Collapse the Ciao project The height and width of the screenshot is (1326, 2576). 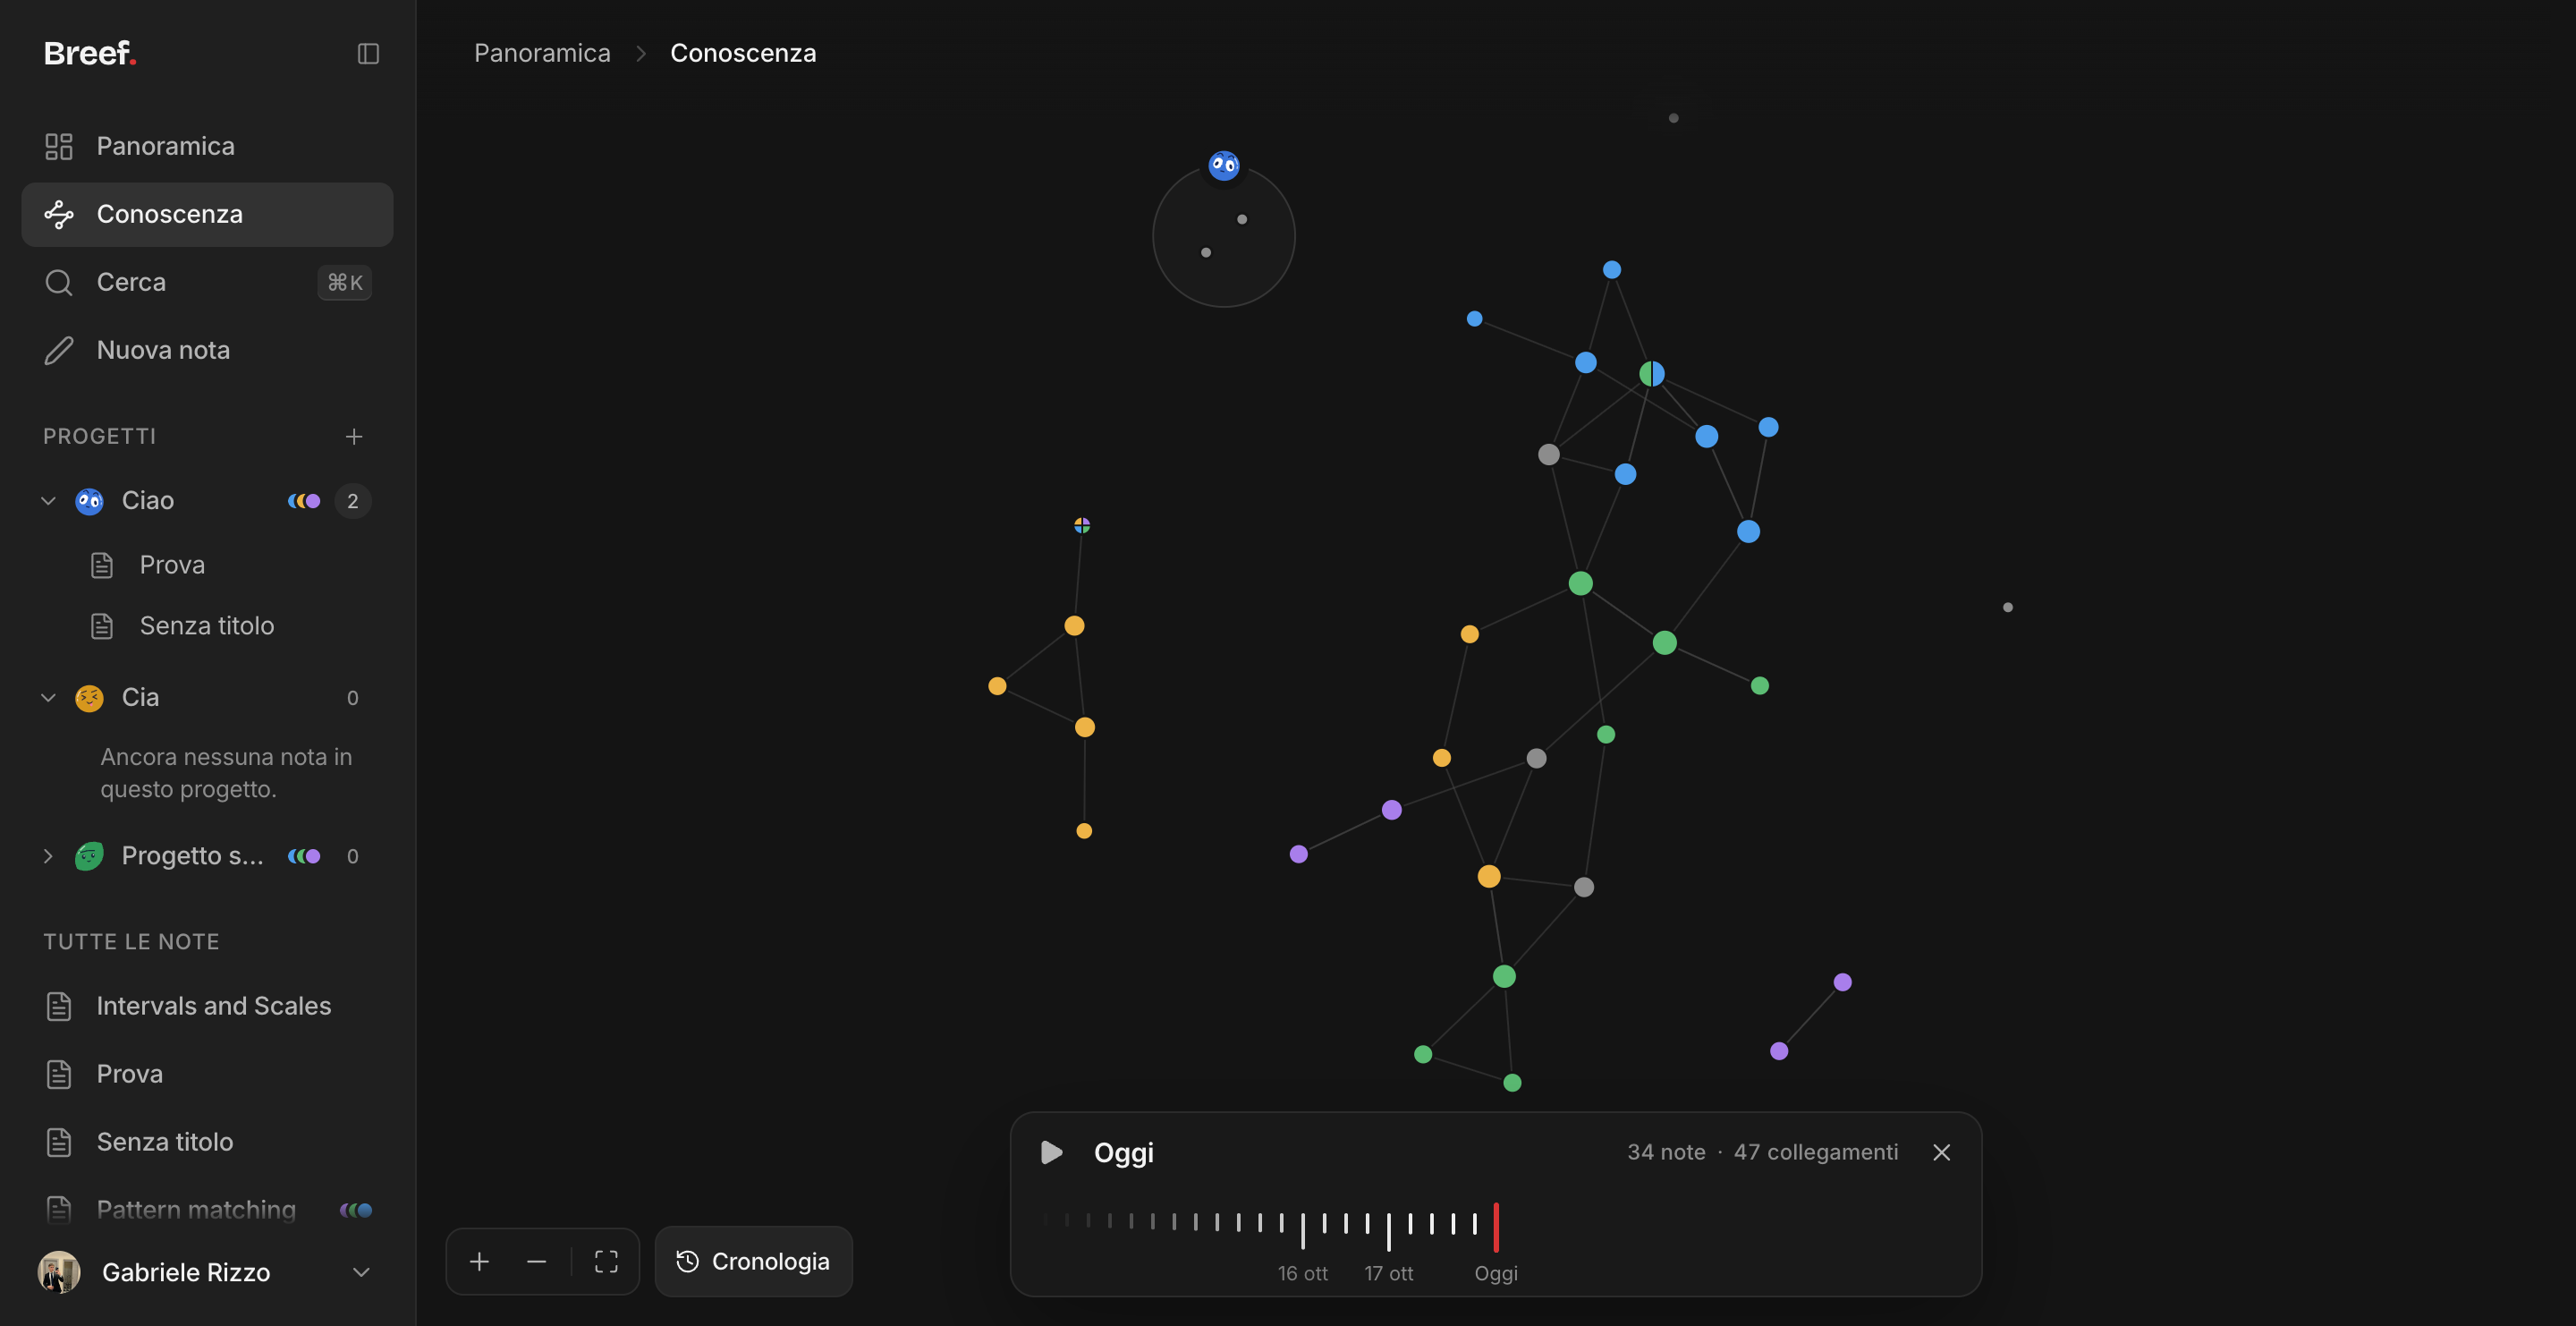coord(48,500)
